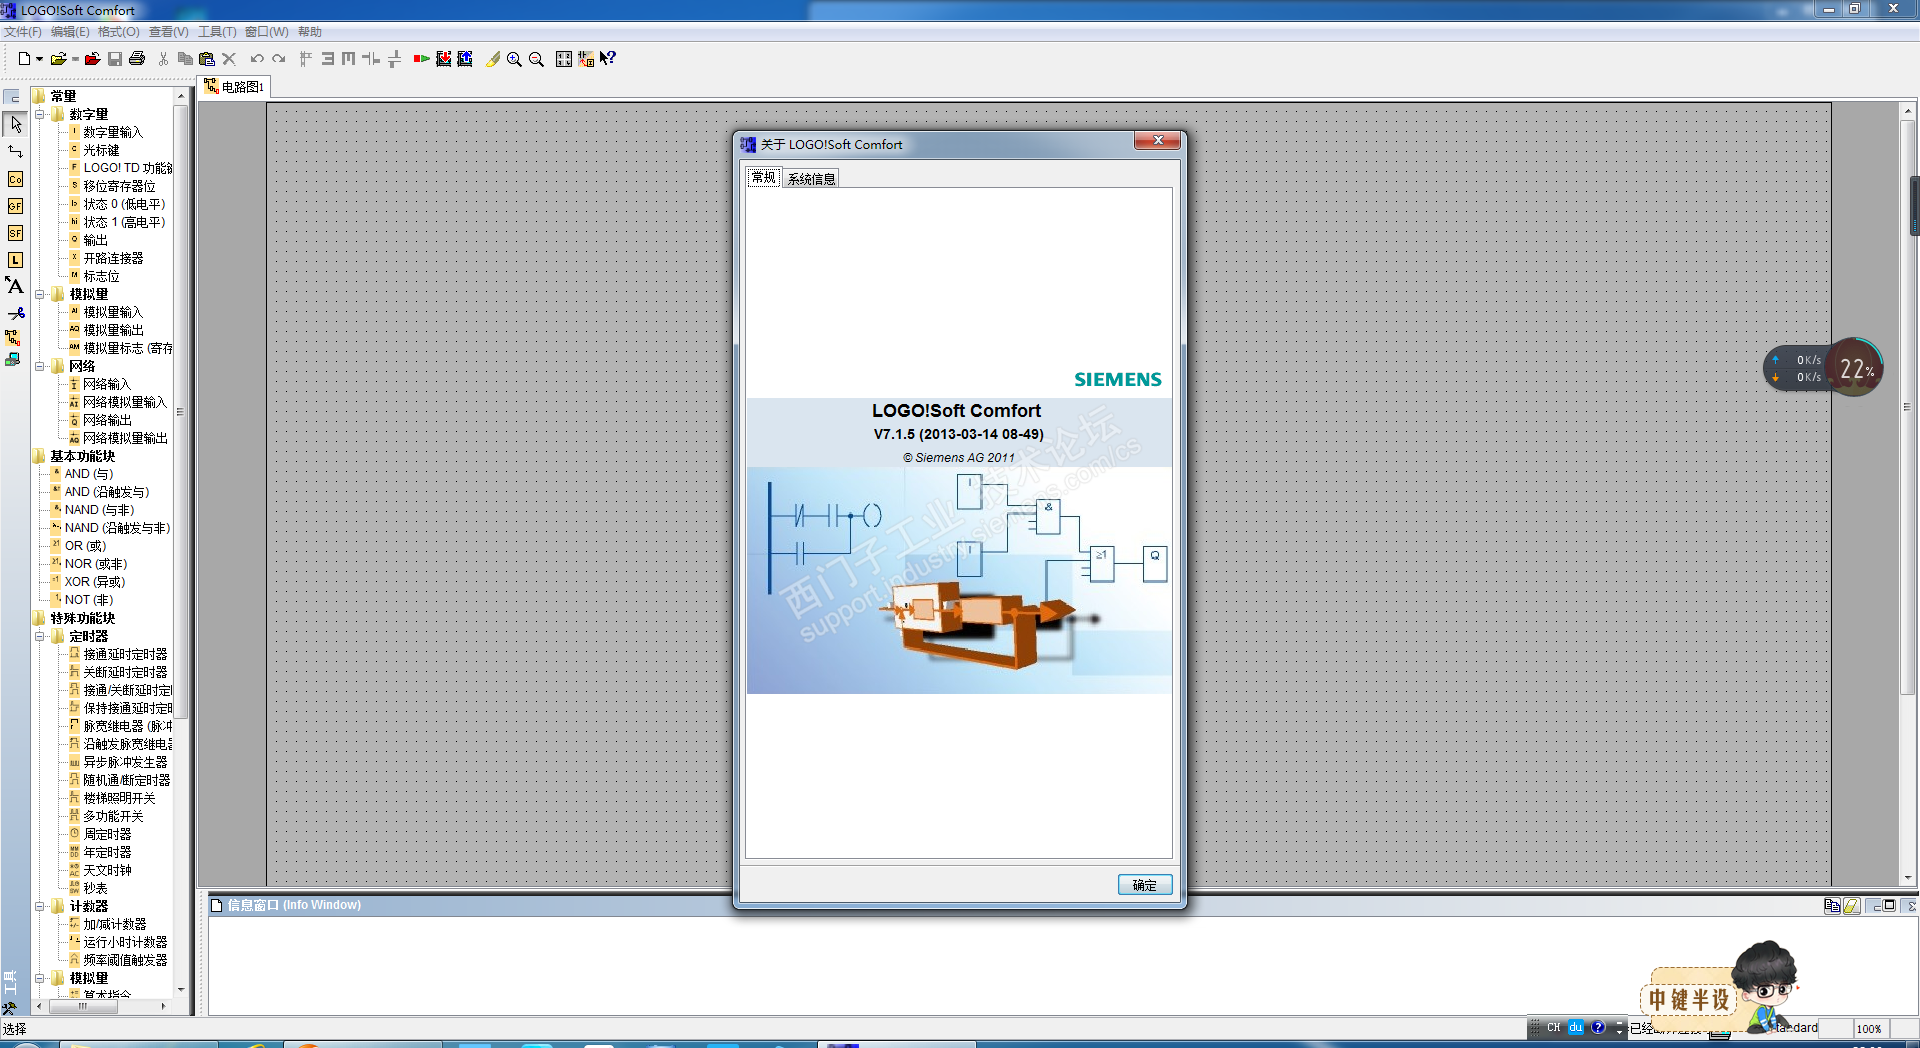Select the 电路图1 document tab

235,87
